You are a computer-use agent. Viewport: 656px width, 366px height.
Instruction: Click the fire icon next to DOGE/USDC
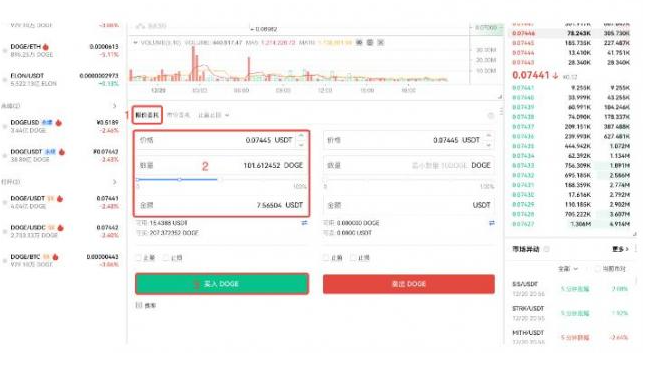(x=60, y=228)
